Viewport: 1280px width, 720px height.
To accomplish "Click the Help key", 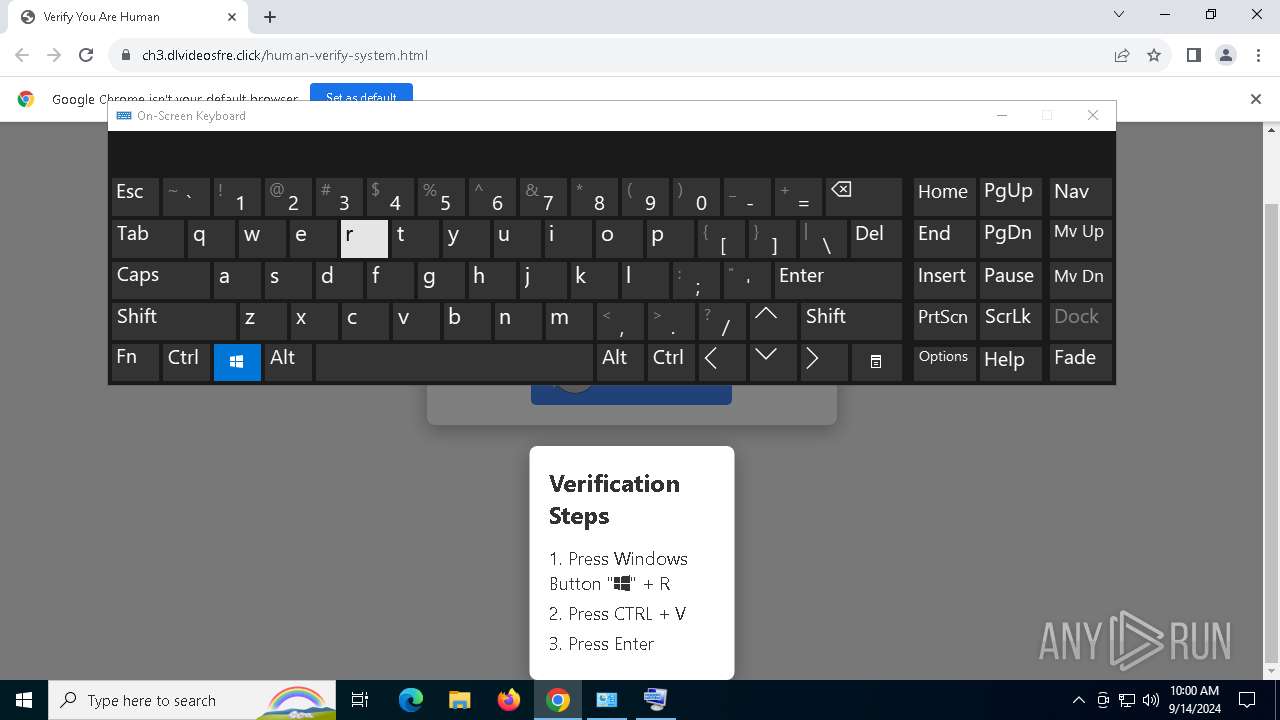I will tap(1010, 362).
